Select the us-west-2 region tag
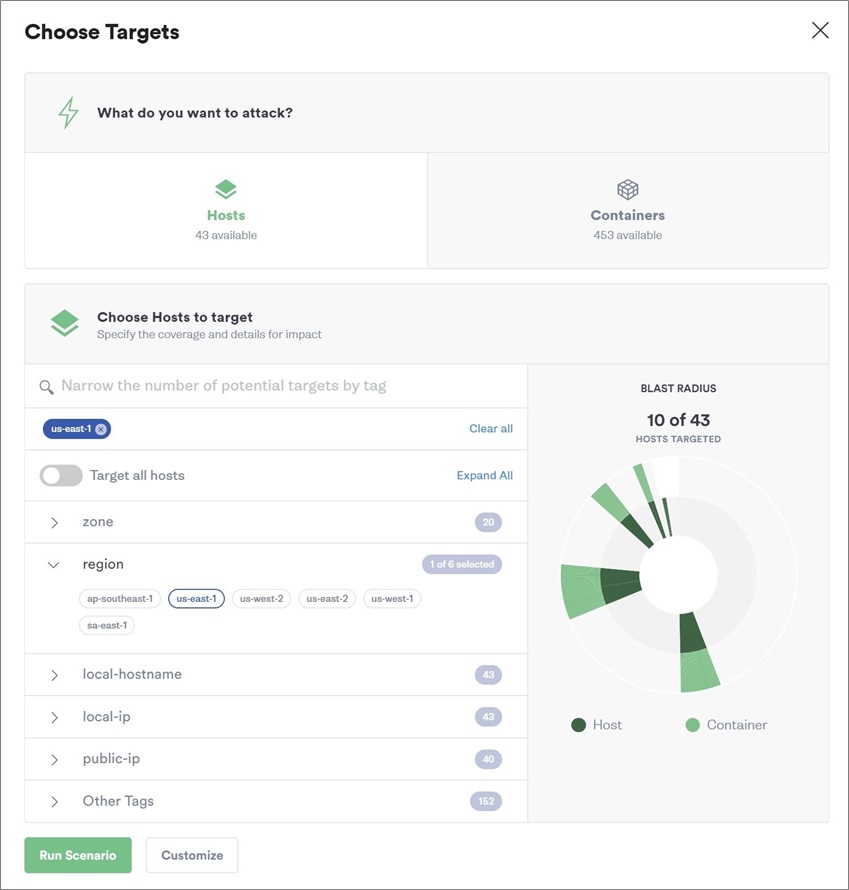The height and width of the screenshot is (890, 849). [x=262, y=599]
